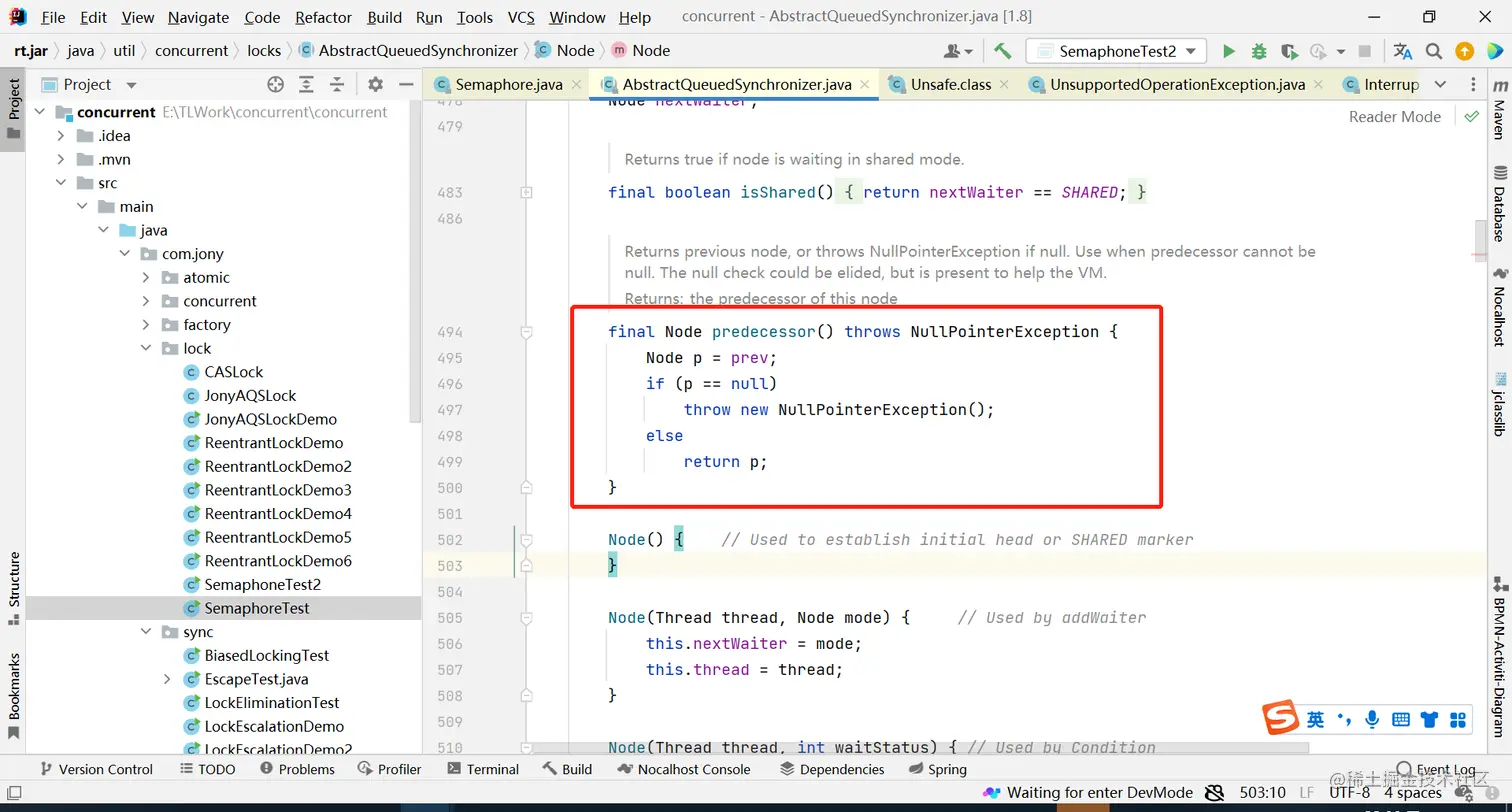Expand all nodes in the Project panel
Screen dimensions: 1512x812
306,85
